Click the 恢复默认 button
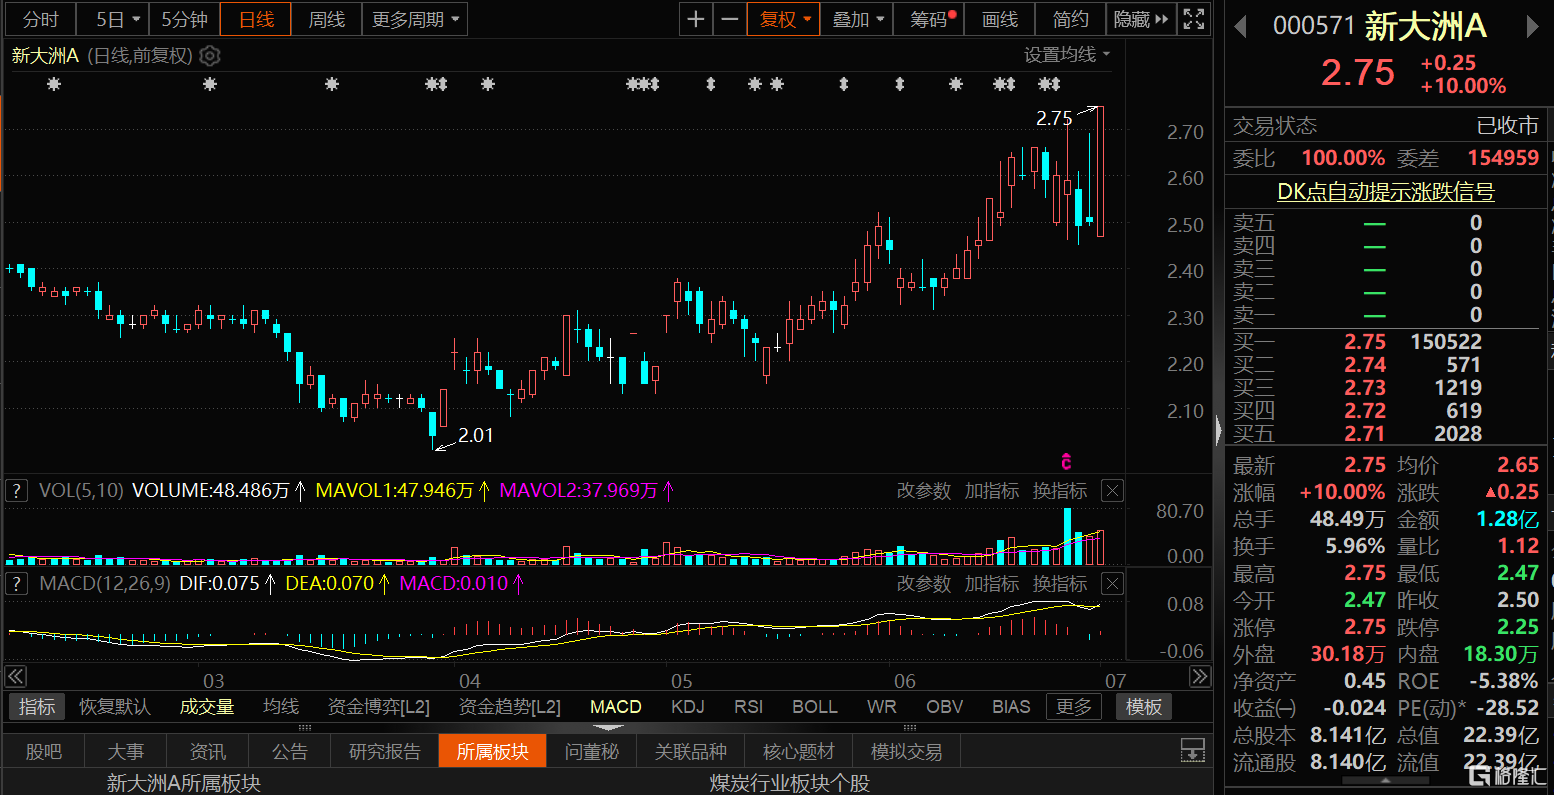Screen dimensions: 1554x795 click(x=115, y=707)
